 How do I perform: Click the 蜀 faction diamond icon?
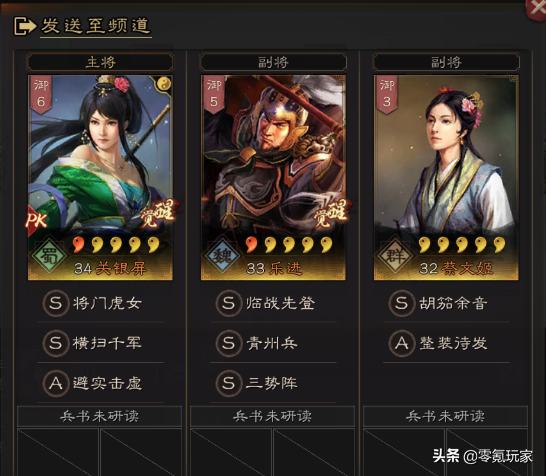[49, 257]
